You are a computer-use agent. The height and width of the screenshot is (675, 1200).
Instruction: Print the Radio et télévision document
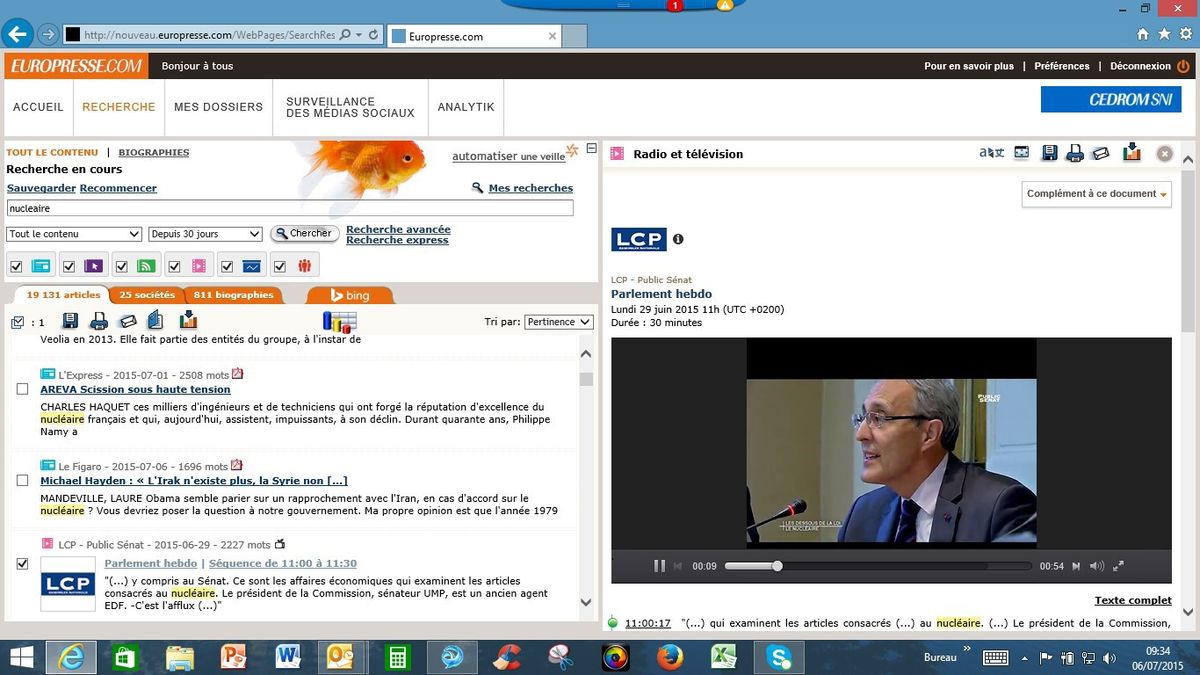(x=1075, y=154)
